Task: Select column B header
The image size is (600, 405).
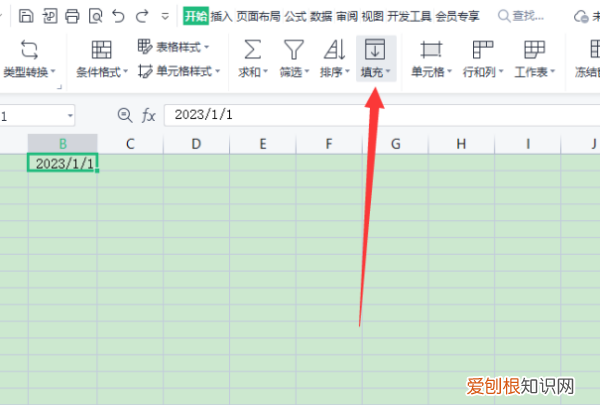Action: click(x=62, y=144)
